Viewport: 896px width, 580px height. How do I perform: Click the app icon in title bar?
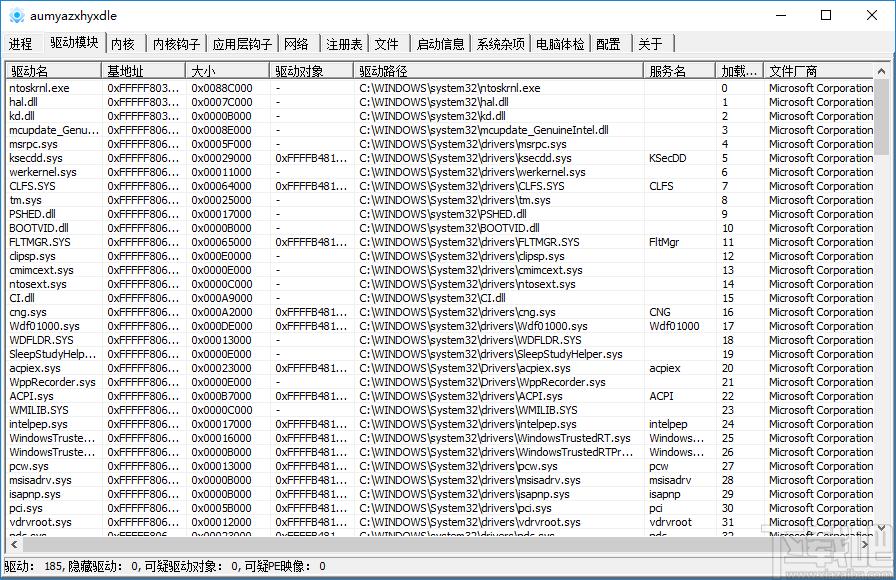point(17,15)
